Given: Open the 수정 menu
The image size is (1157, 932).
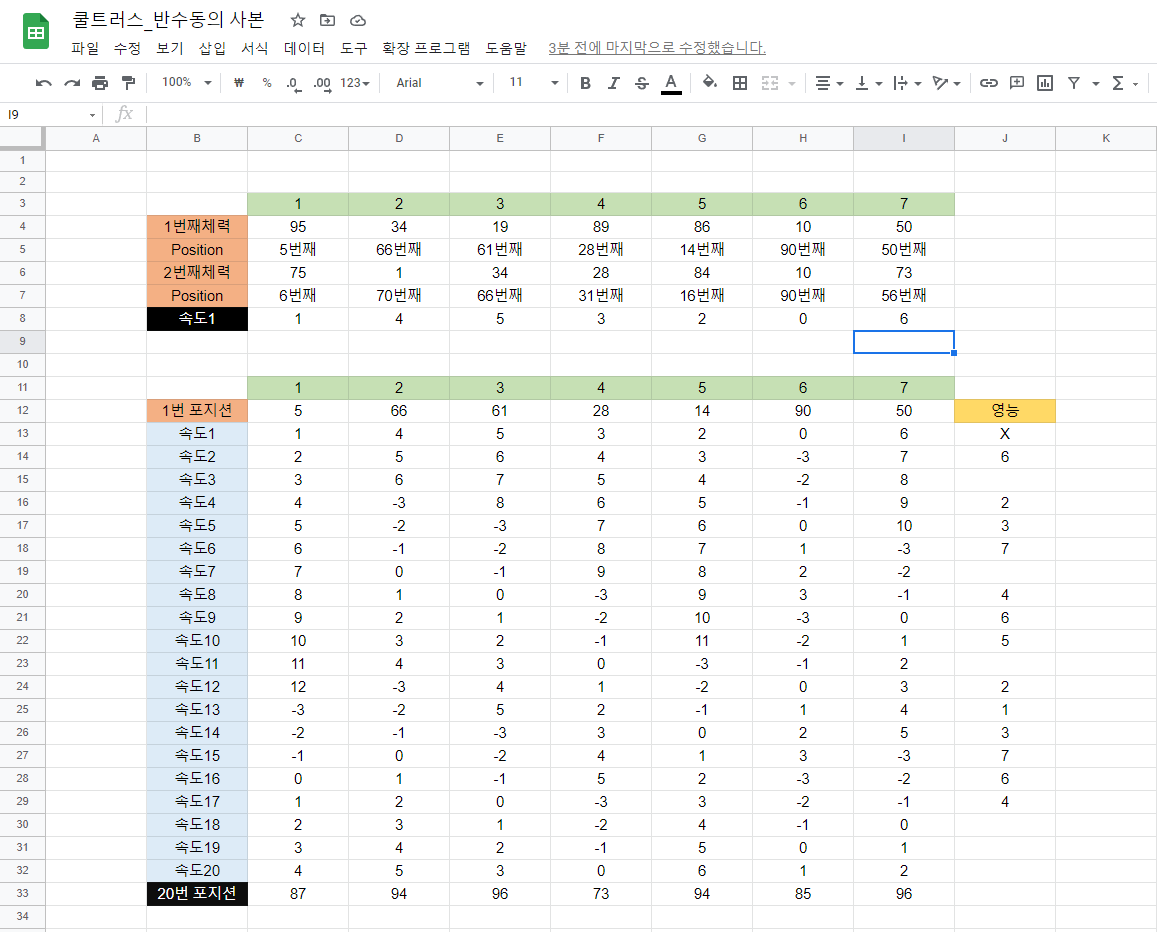Looking at the screenshot, I should coord(127,48).
